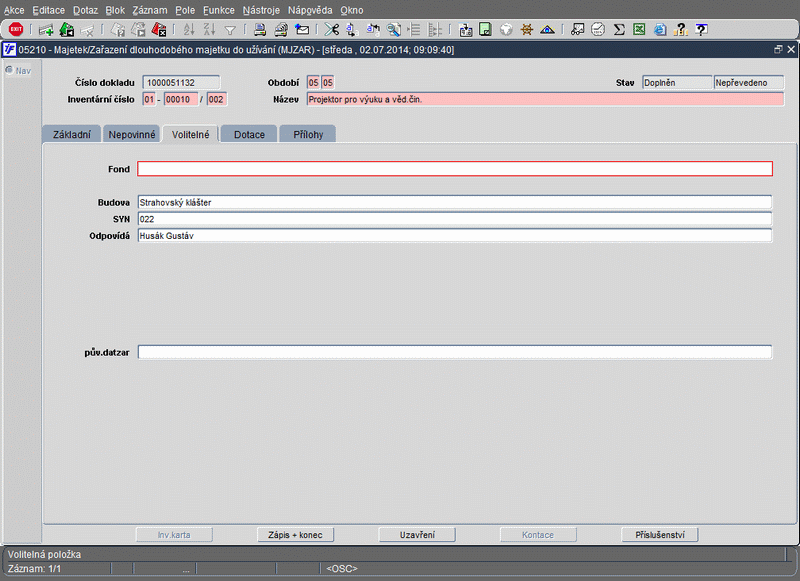Switch to the Dotace tab
This screenshot has height=581, width=800.
pyautogui.click(x=249, y=134)
